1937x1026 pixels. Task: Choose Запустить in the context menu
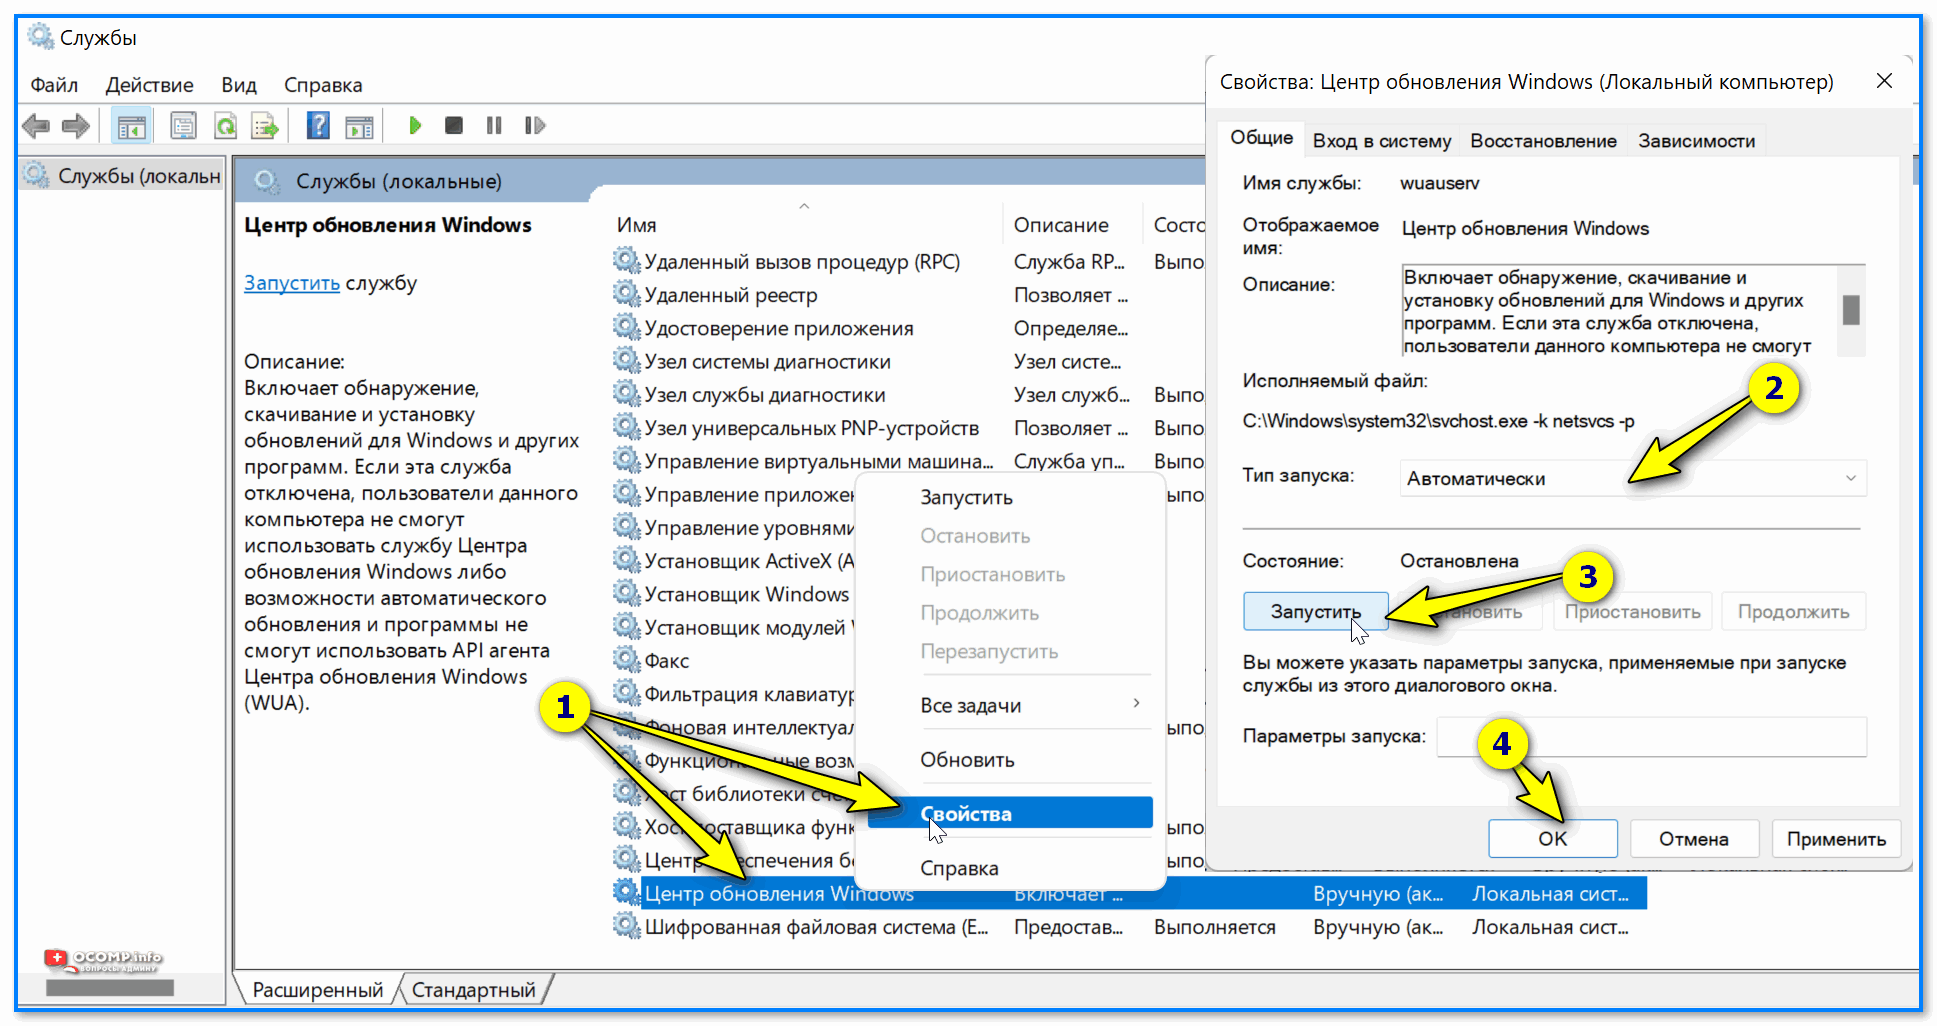pyautogui.click(x=1010, y=497)
